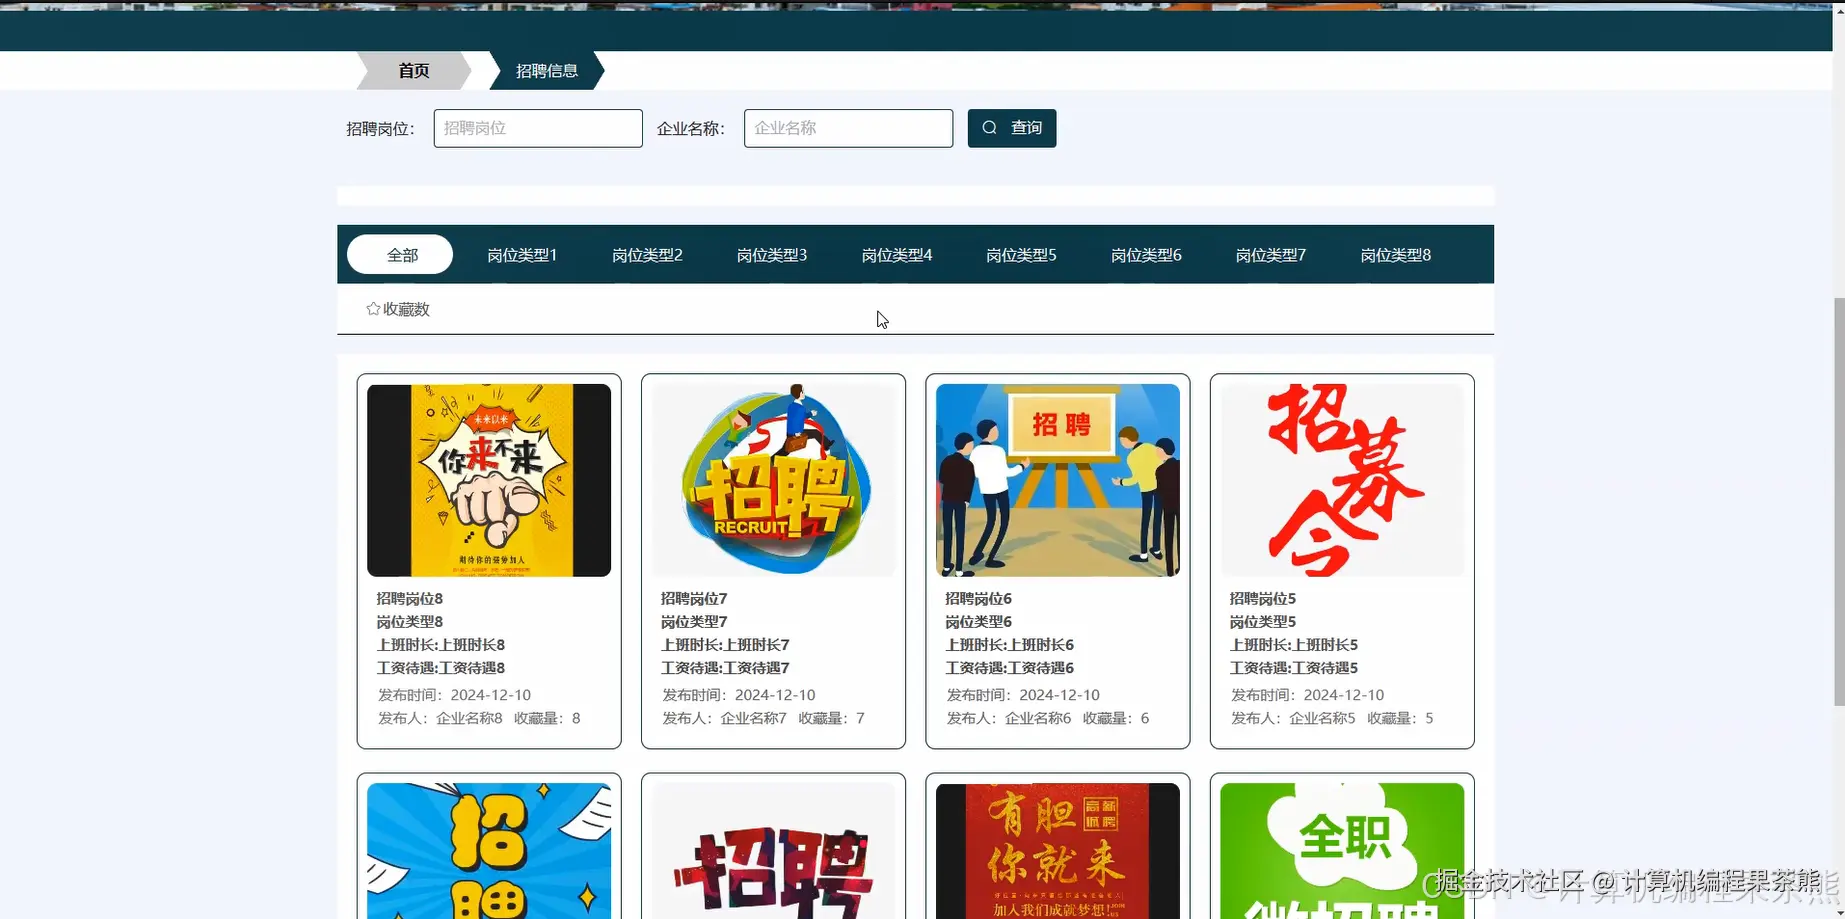Select the 岗位类型1 filter option
Viewport: 1845px width, 919px height.
pos(522,254)
